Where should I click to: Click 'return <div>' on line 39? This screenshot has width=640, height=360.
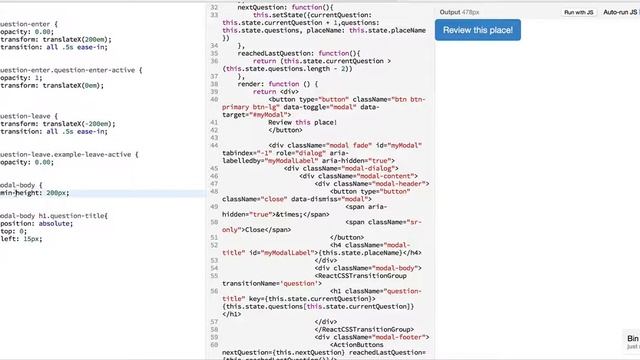tap(276, 92)
